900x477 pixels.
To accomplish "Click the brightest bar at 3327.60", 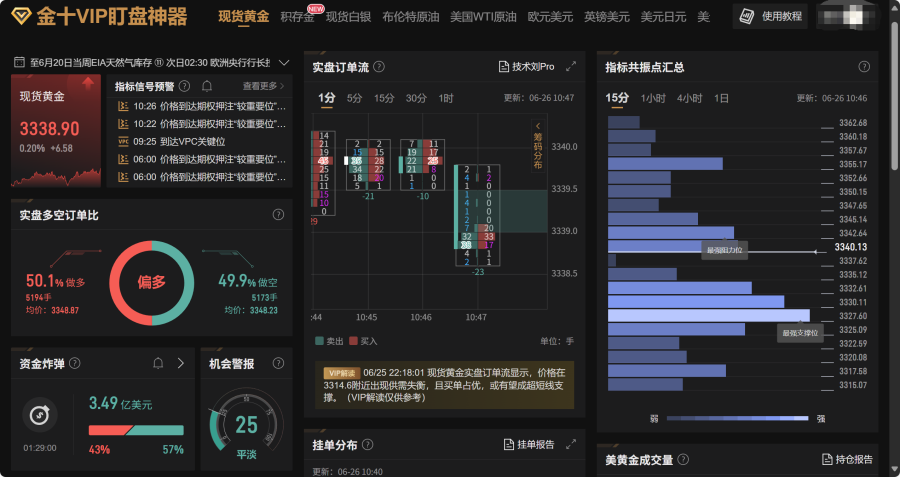I will pyautogui.click(x=709, y=316).
